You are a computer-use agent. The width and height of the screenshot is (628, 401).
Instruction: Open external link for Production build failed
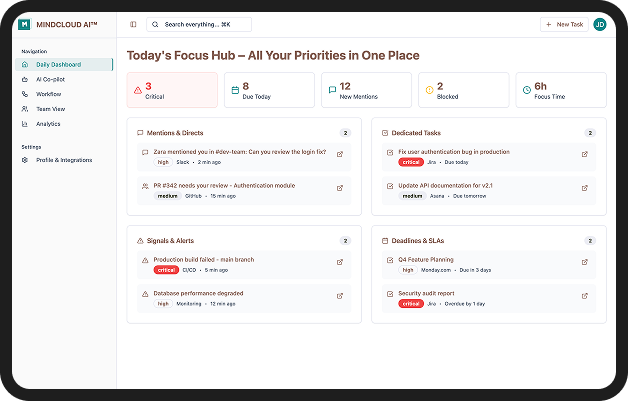click(x=340, y=262)
